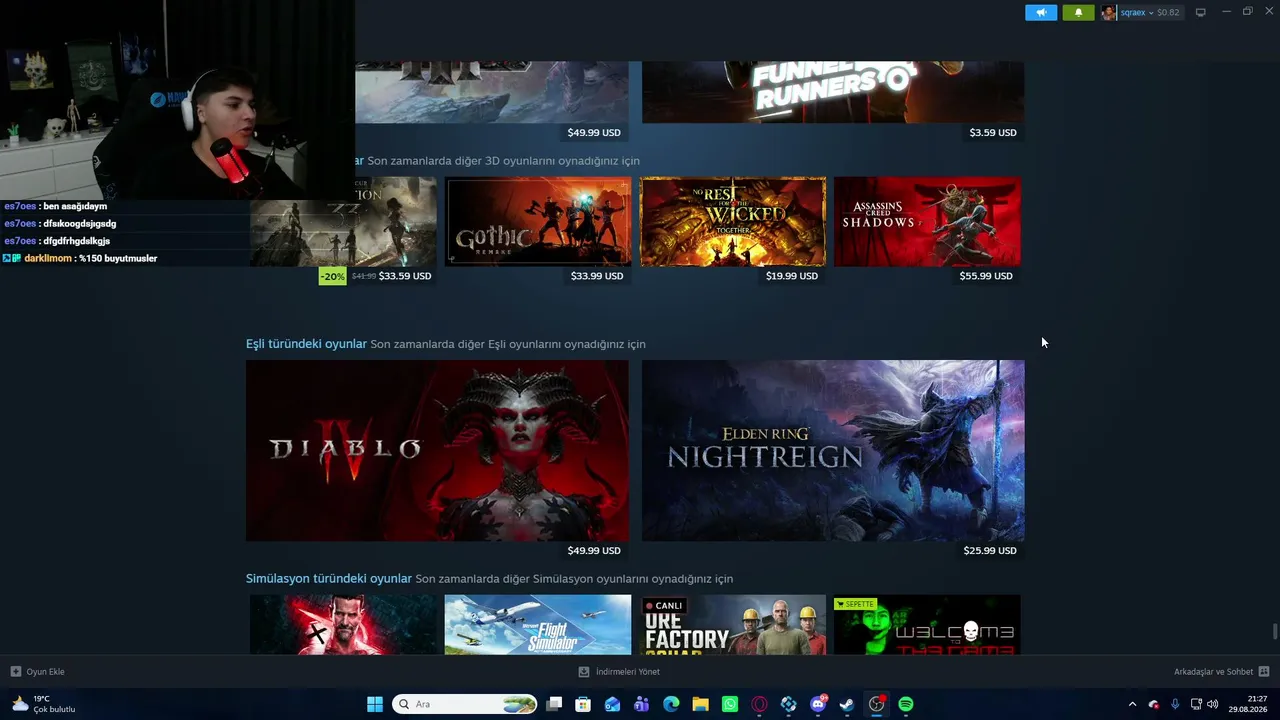Switch to OBS Studio on the taskbar

click(877, 705)
